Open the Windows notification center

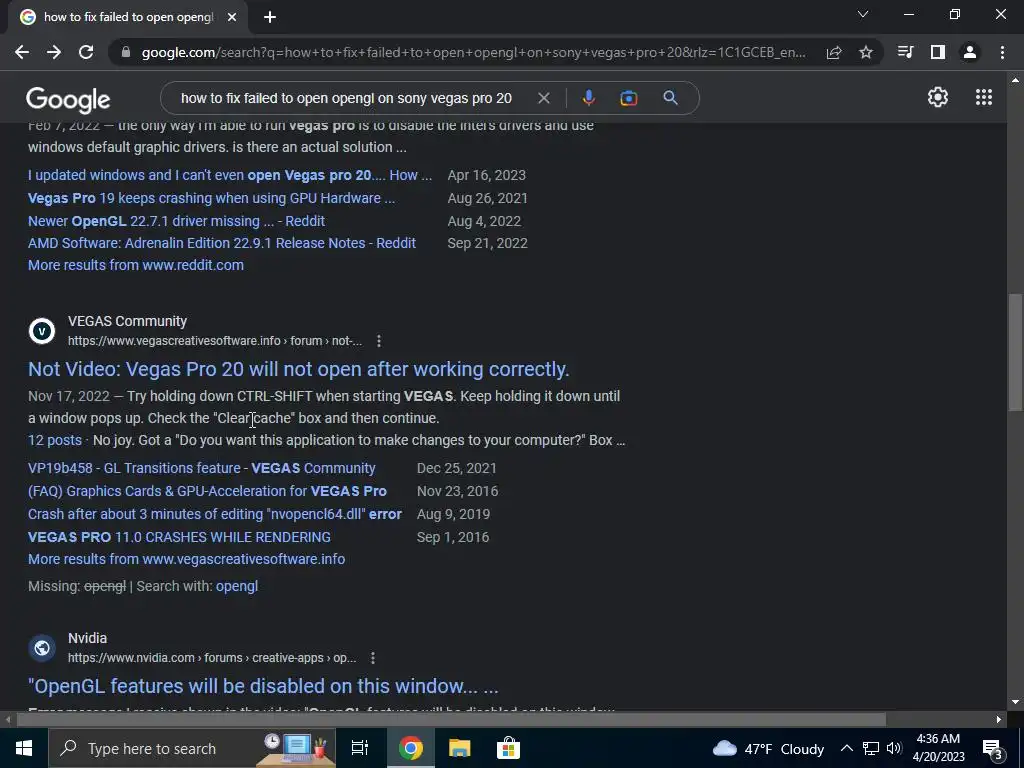[x=992, y=749]
